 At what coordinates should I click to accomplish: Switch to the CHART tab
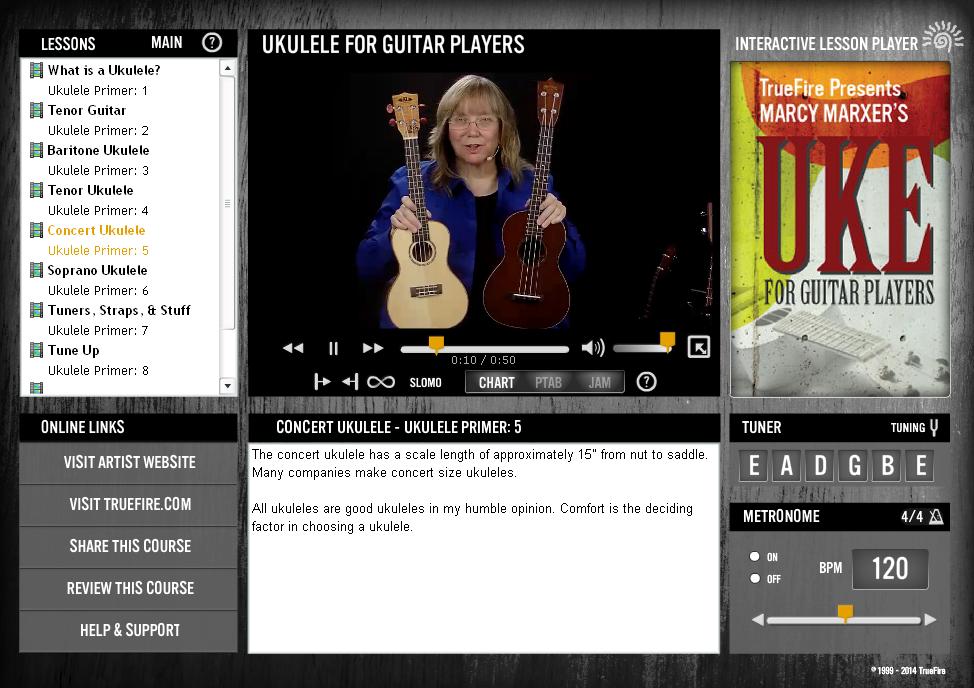pos(496,382)
